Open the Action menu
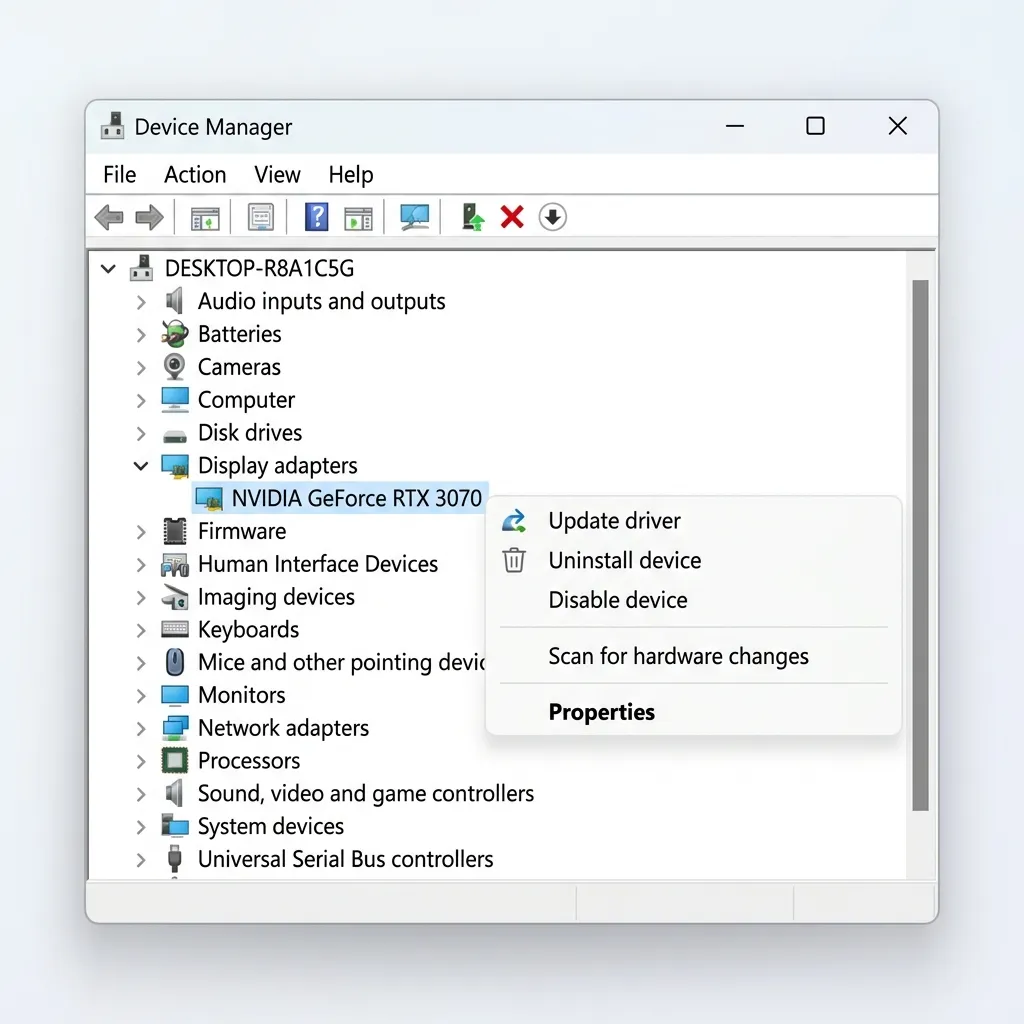Image resolution: width=1024 pixels, height=1024 pixels. click(195, 174)
